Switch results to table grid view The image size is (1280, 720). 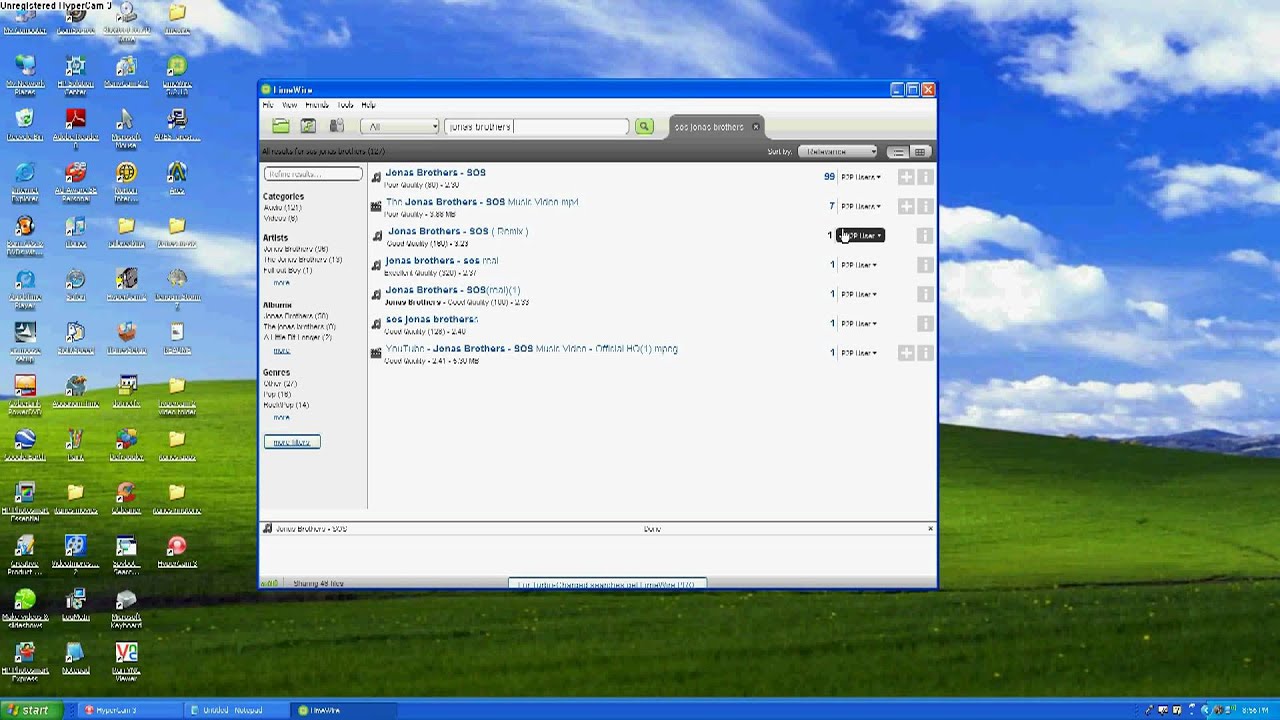(920, 152)
